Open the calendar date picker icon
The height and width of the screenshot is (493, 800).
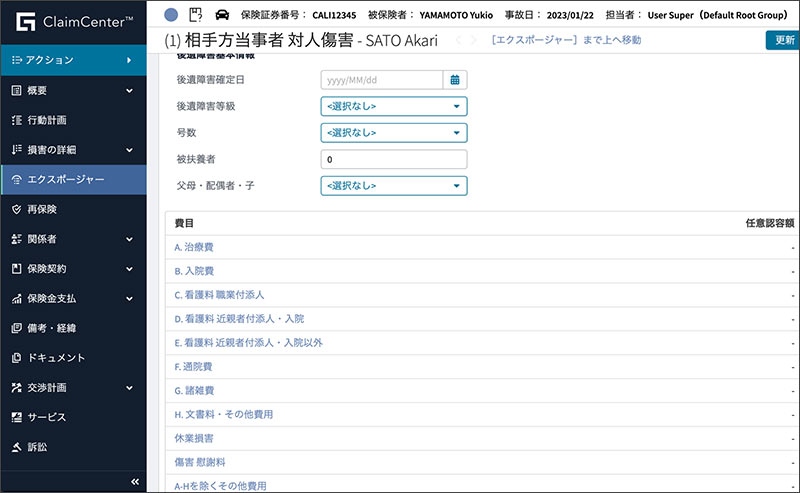point(455,80)
